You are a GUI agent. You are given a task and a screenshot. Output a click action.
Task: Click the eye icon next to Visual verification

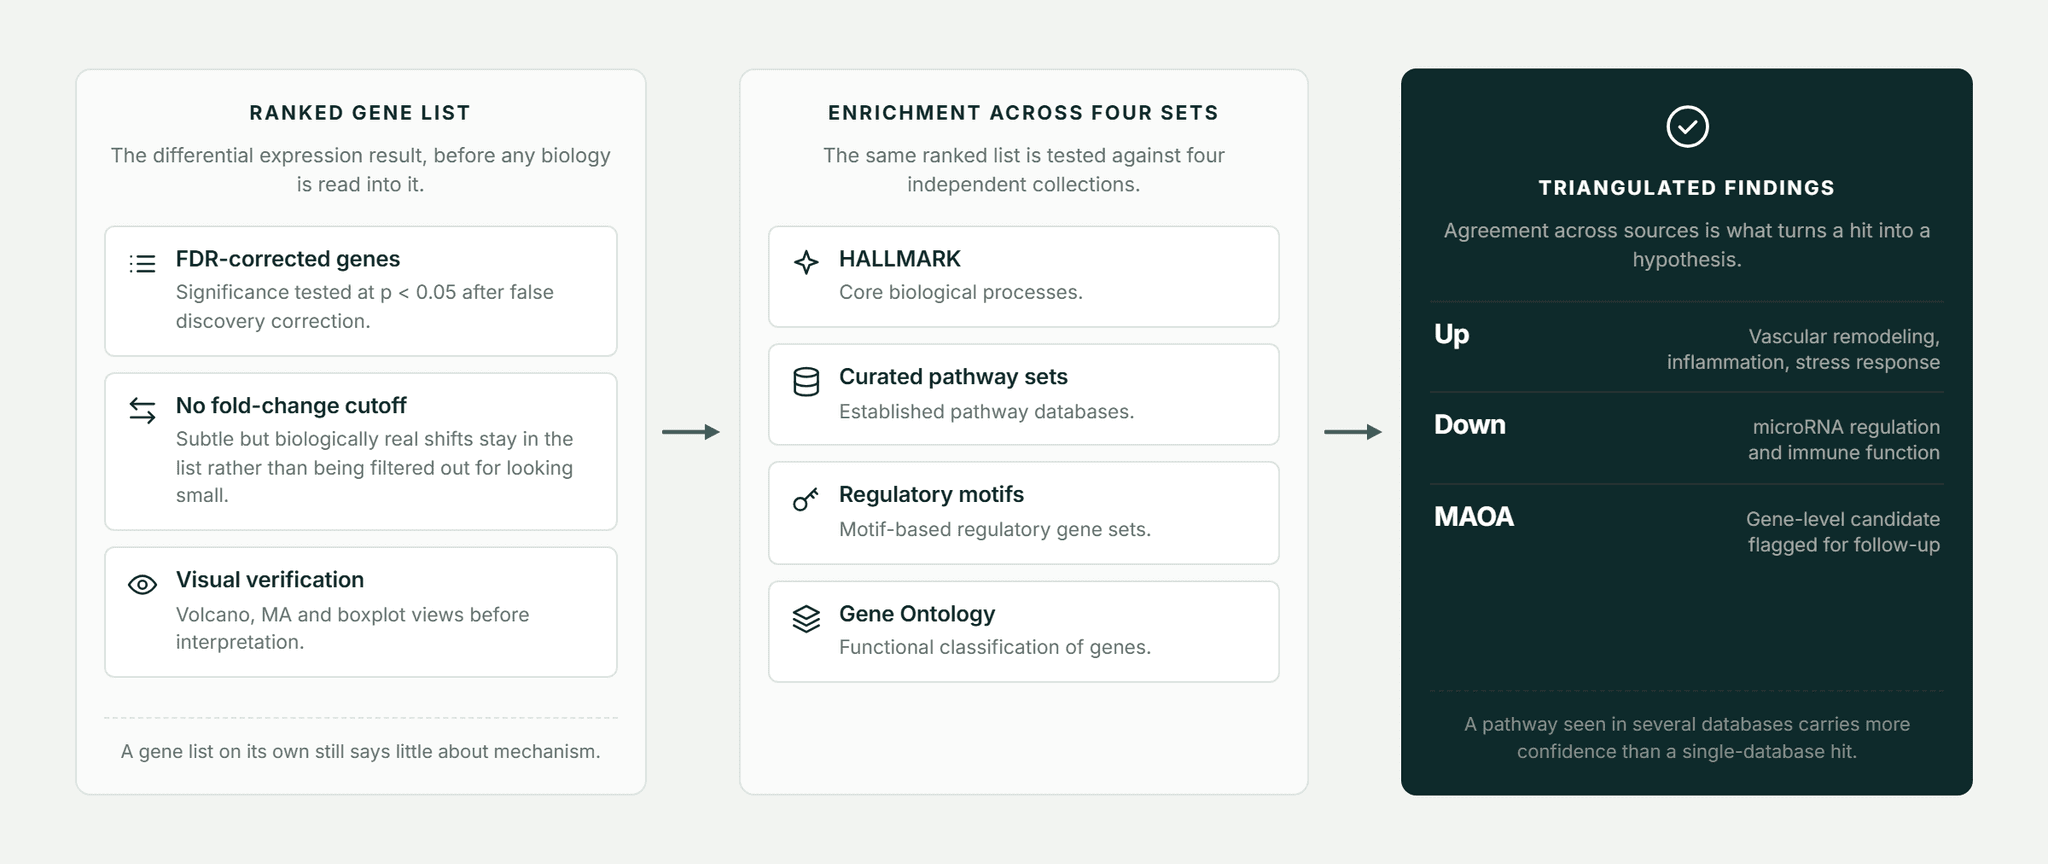[x=142, y=585]
